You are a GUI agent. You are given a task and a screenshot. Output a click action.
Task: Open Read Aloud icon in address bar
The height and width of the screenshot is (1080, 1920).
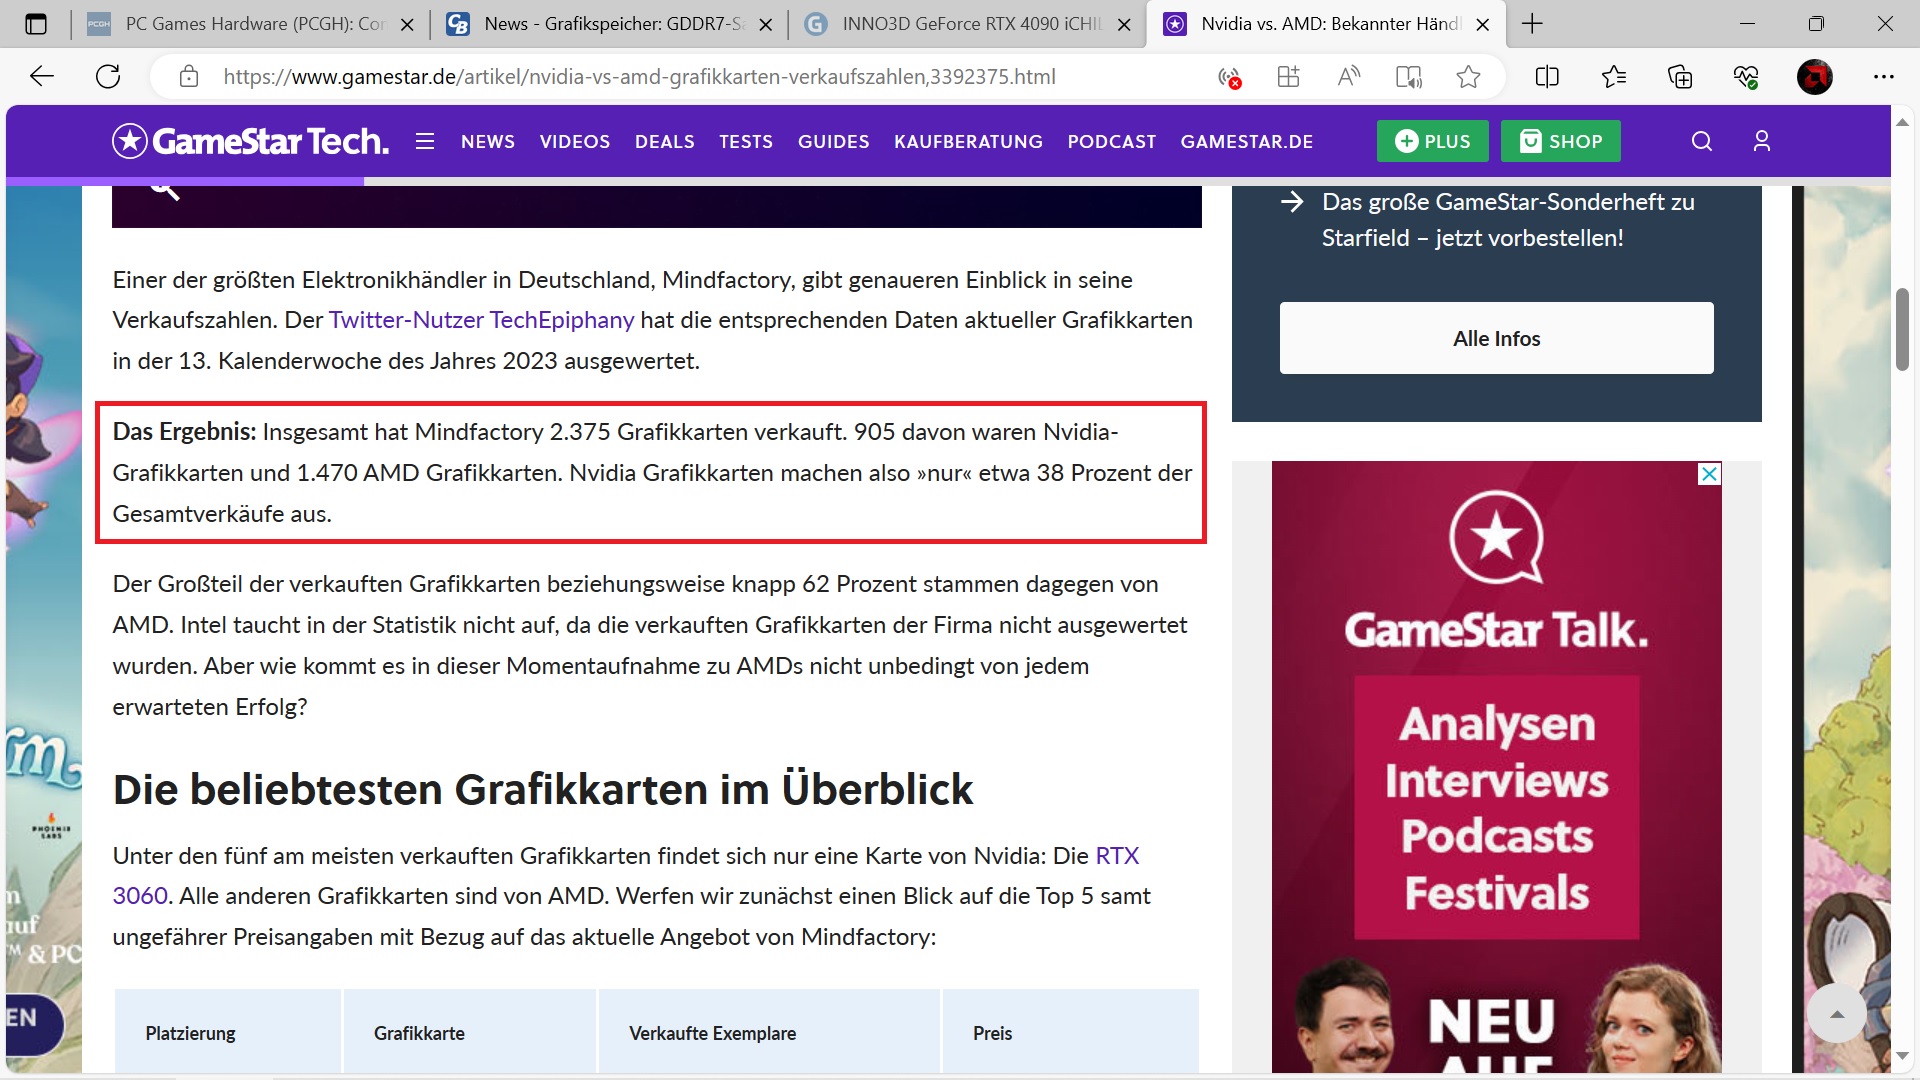[1348, 77]
